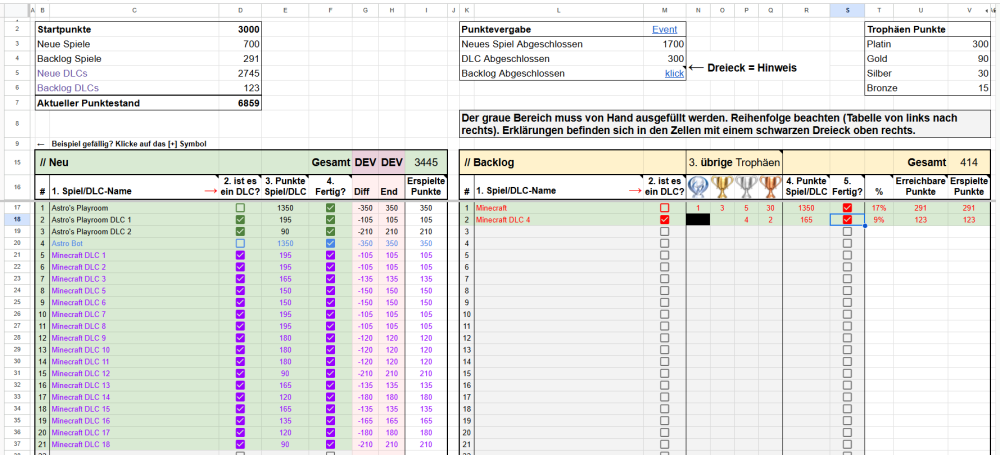Click the platinum trophy icon header
This screenshot has height=455, width=1000.
(698, 185)
